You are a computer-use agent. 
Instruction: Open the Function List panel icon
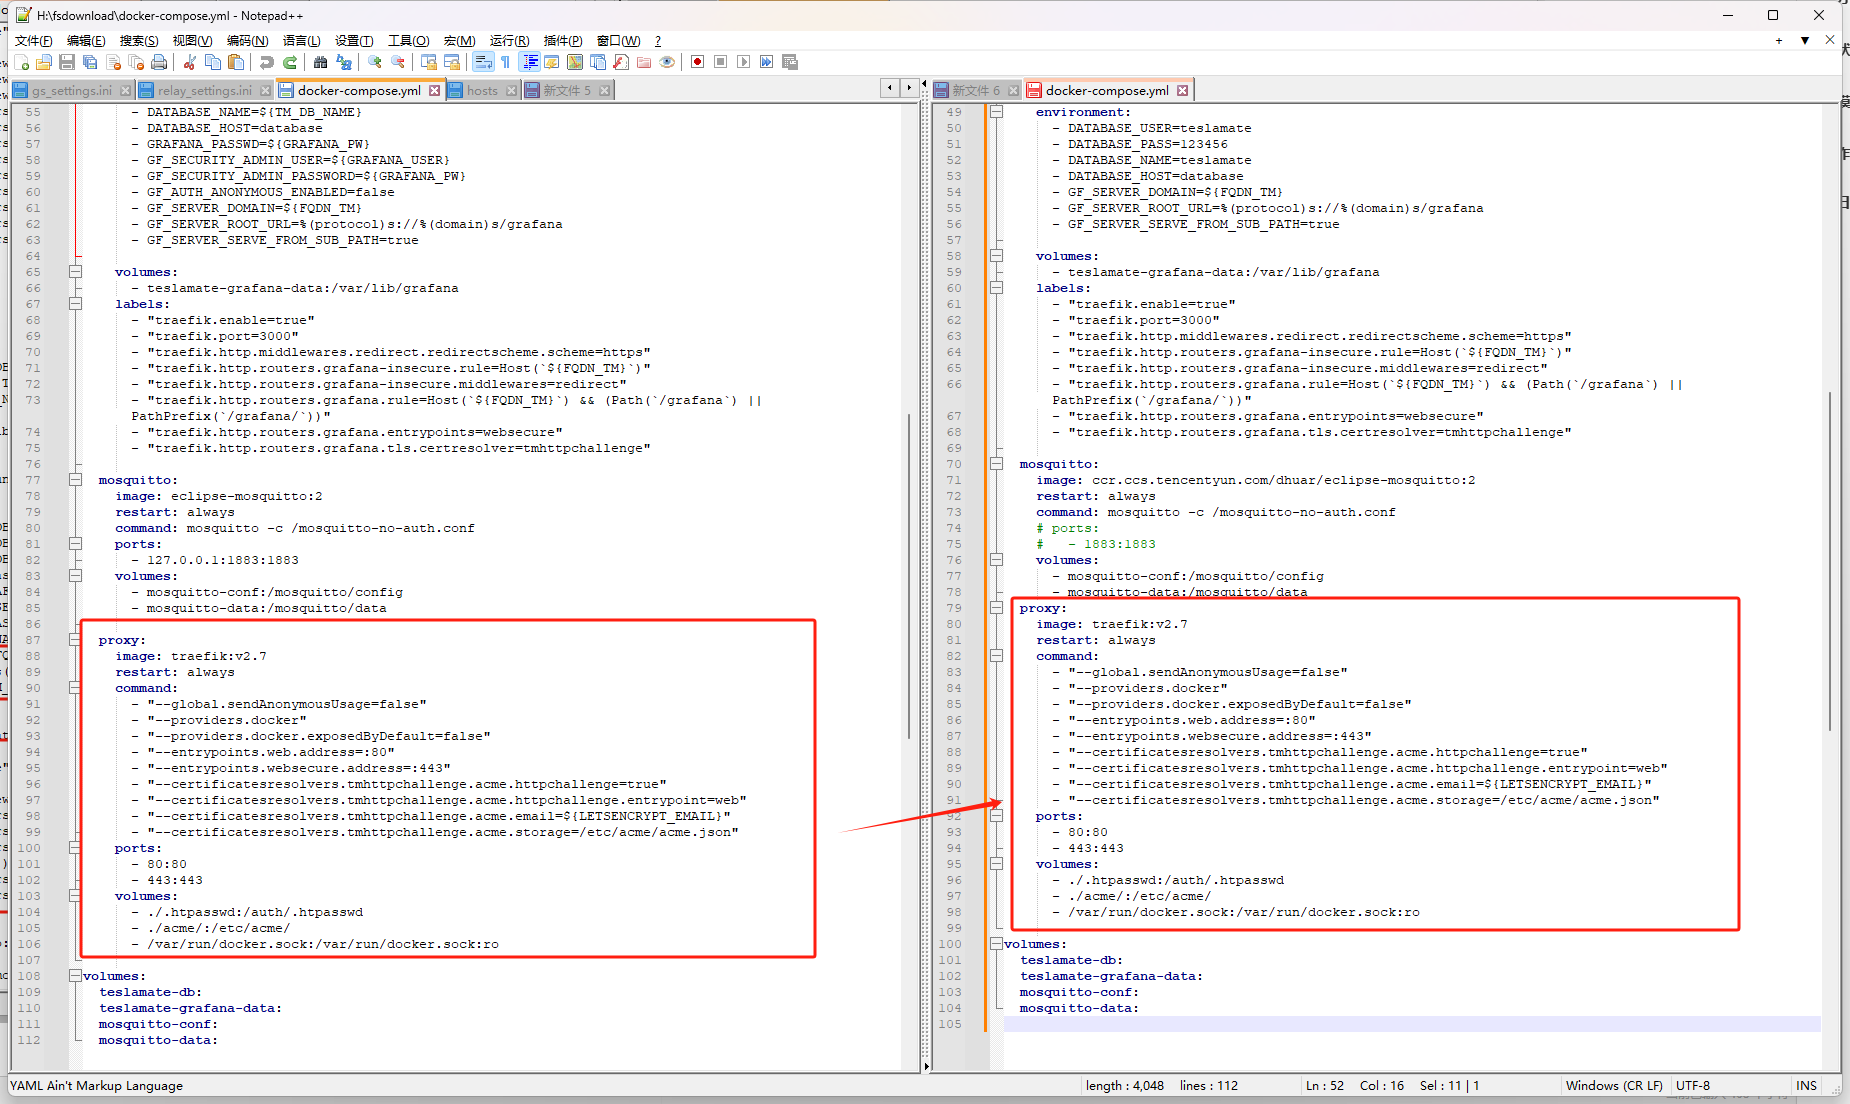click(621, 62)
